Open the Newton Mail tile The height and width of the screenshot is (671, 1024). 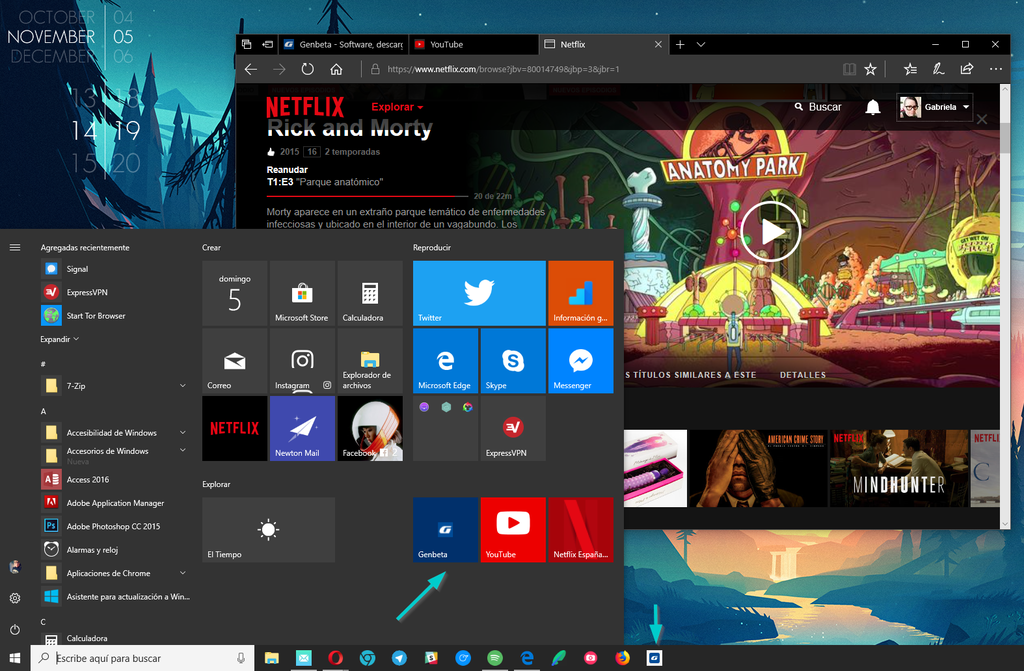point(302,428)
